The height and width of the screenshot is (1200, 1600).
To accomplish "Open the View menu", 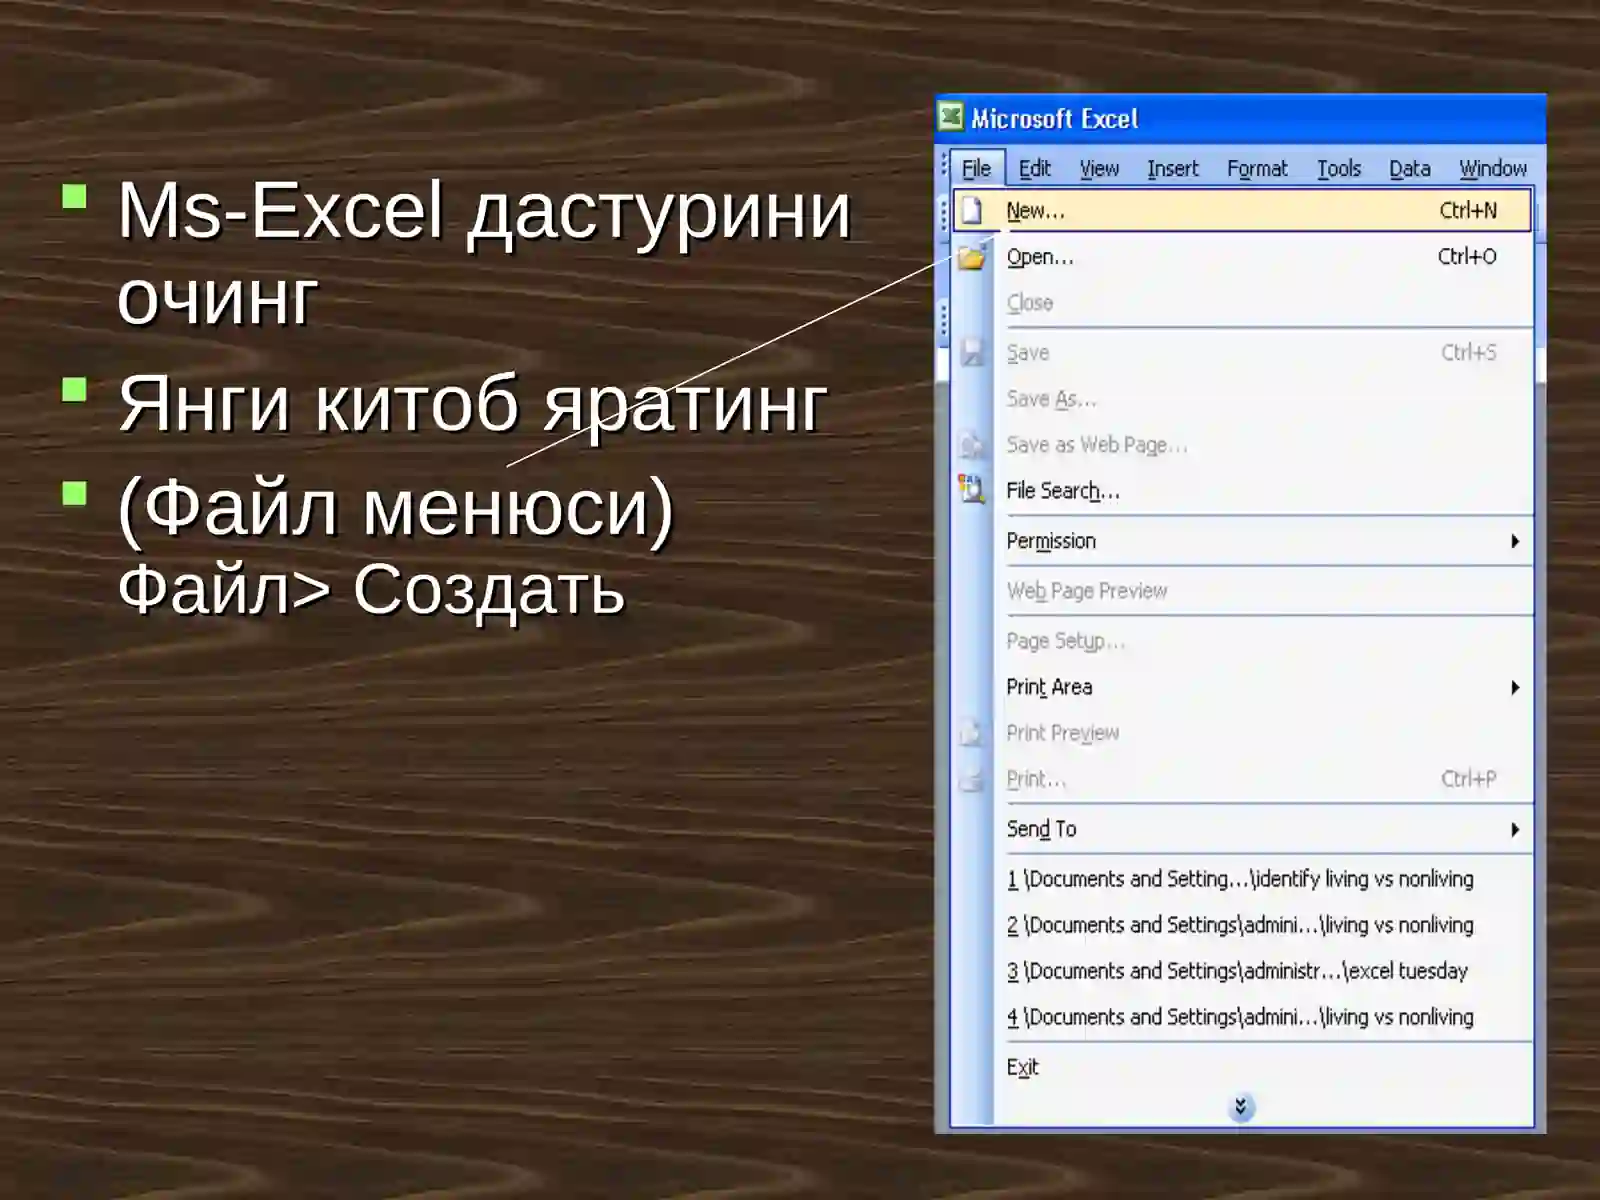I will 1099,168.
